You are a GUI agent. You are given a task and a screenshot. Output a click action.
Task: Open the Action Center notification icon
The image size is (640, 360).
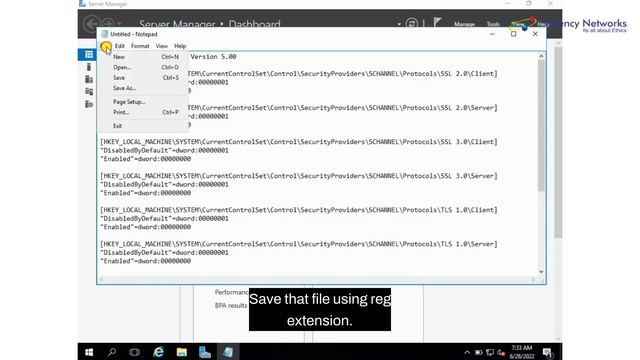click(547, 352)
